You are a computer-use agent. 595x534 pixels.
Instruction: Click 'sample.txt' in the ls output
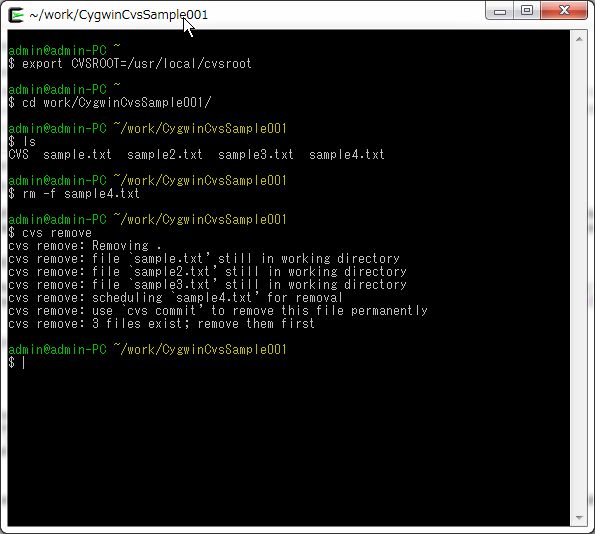[77, 154]
